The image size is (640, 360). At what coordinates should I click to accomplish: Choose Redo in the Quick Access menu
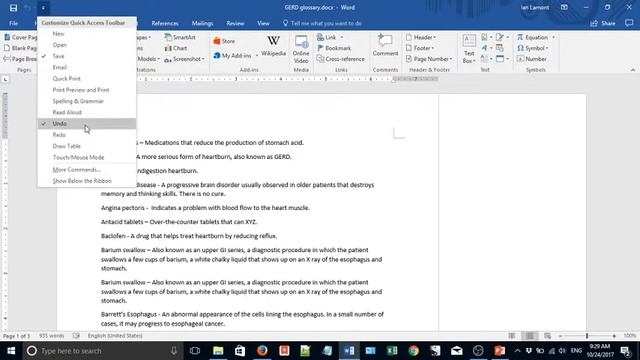coord(87,135)
